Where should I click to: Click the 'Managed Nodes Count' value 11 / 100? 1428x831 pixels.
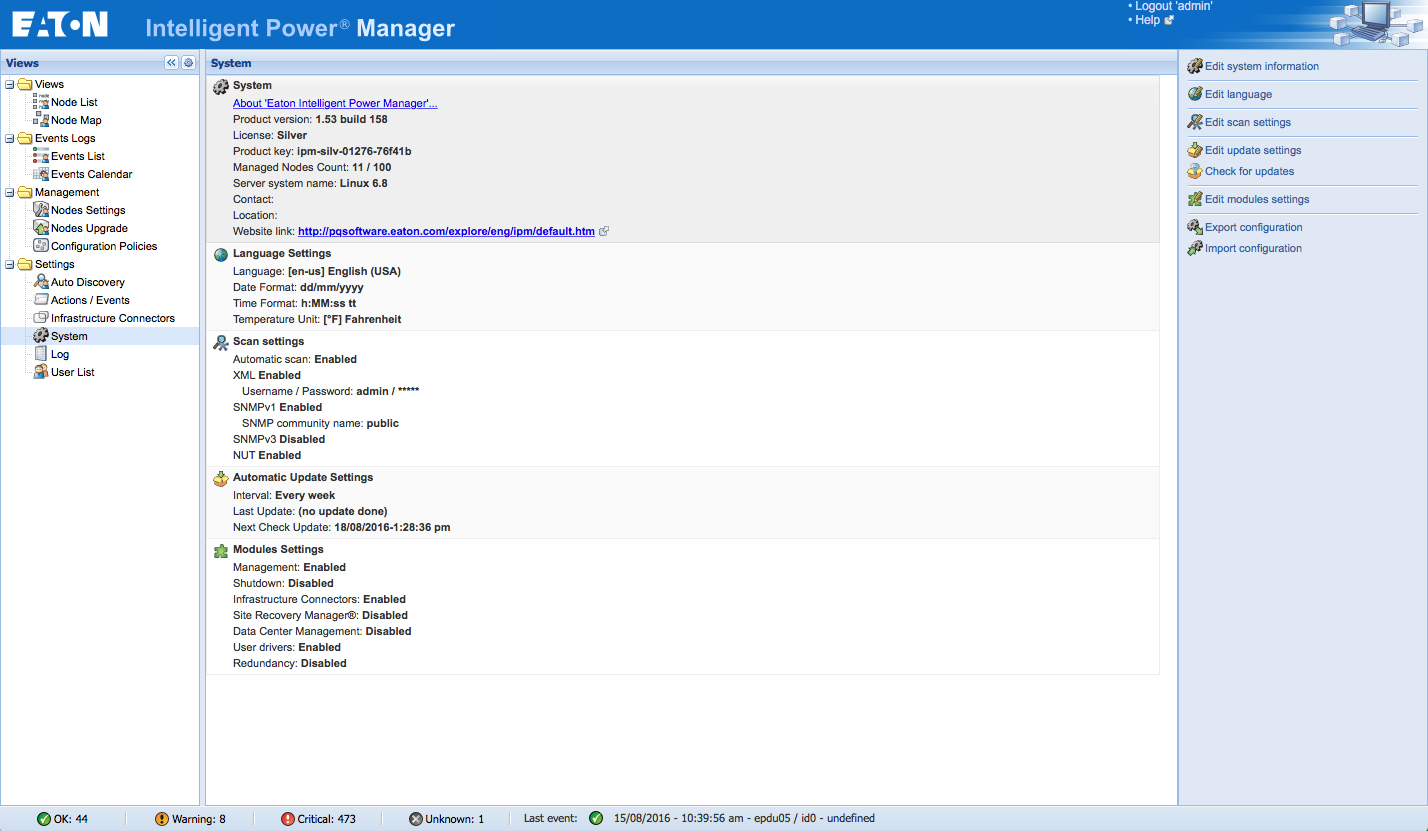tap(372, 167)
